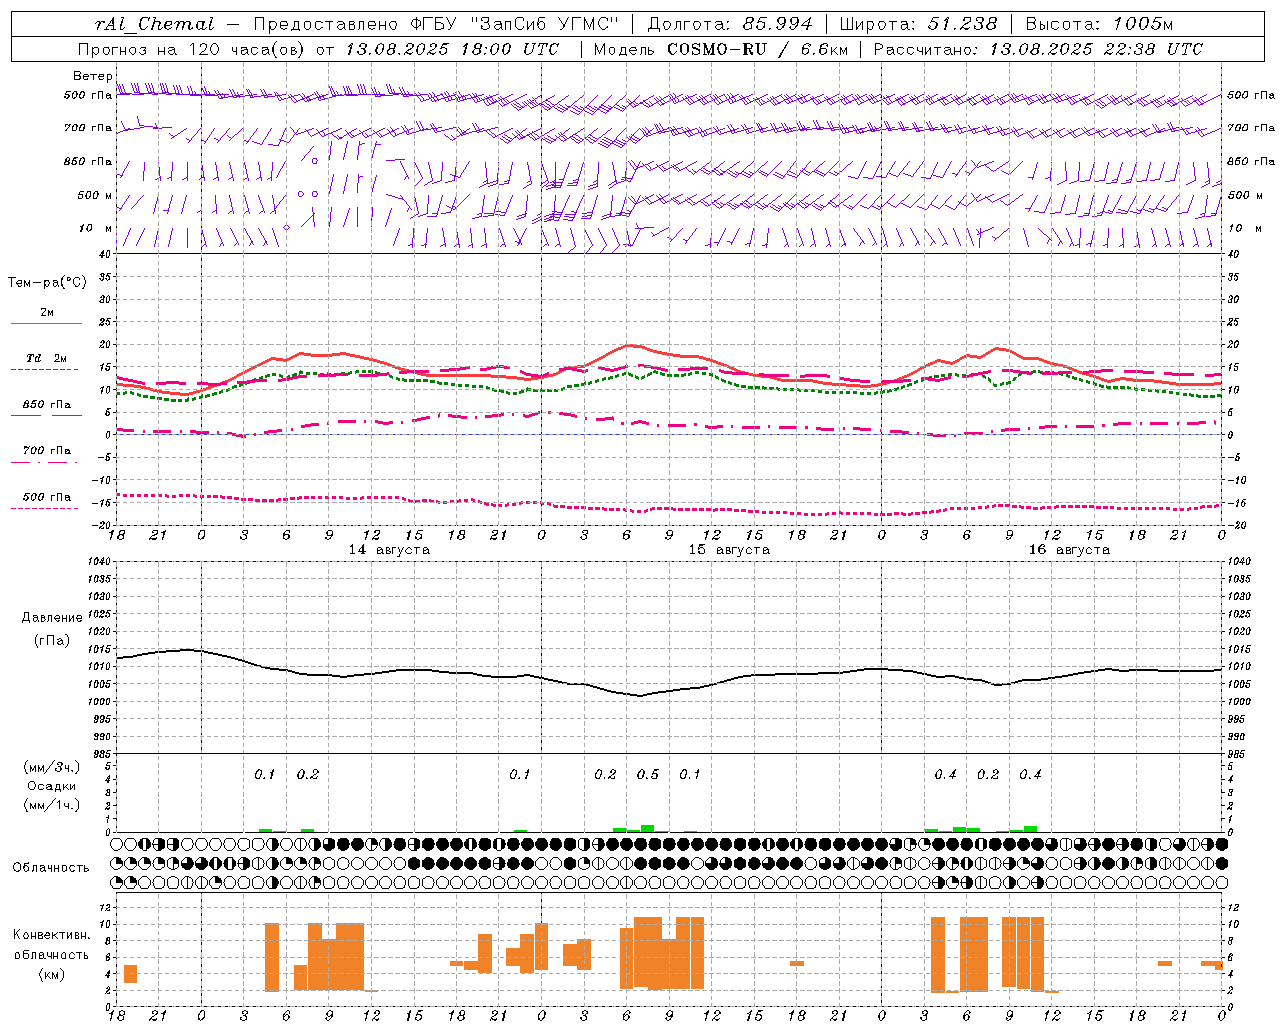Click the station name rAl_Chemal
This screenshot has width=1280, height=1024.
[x=154, y=24]
